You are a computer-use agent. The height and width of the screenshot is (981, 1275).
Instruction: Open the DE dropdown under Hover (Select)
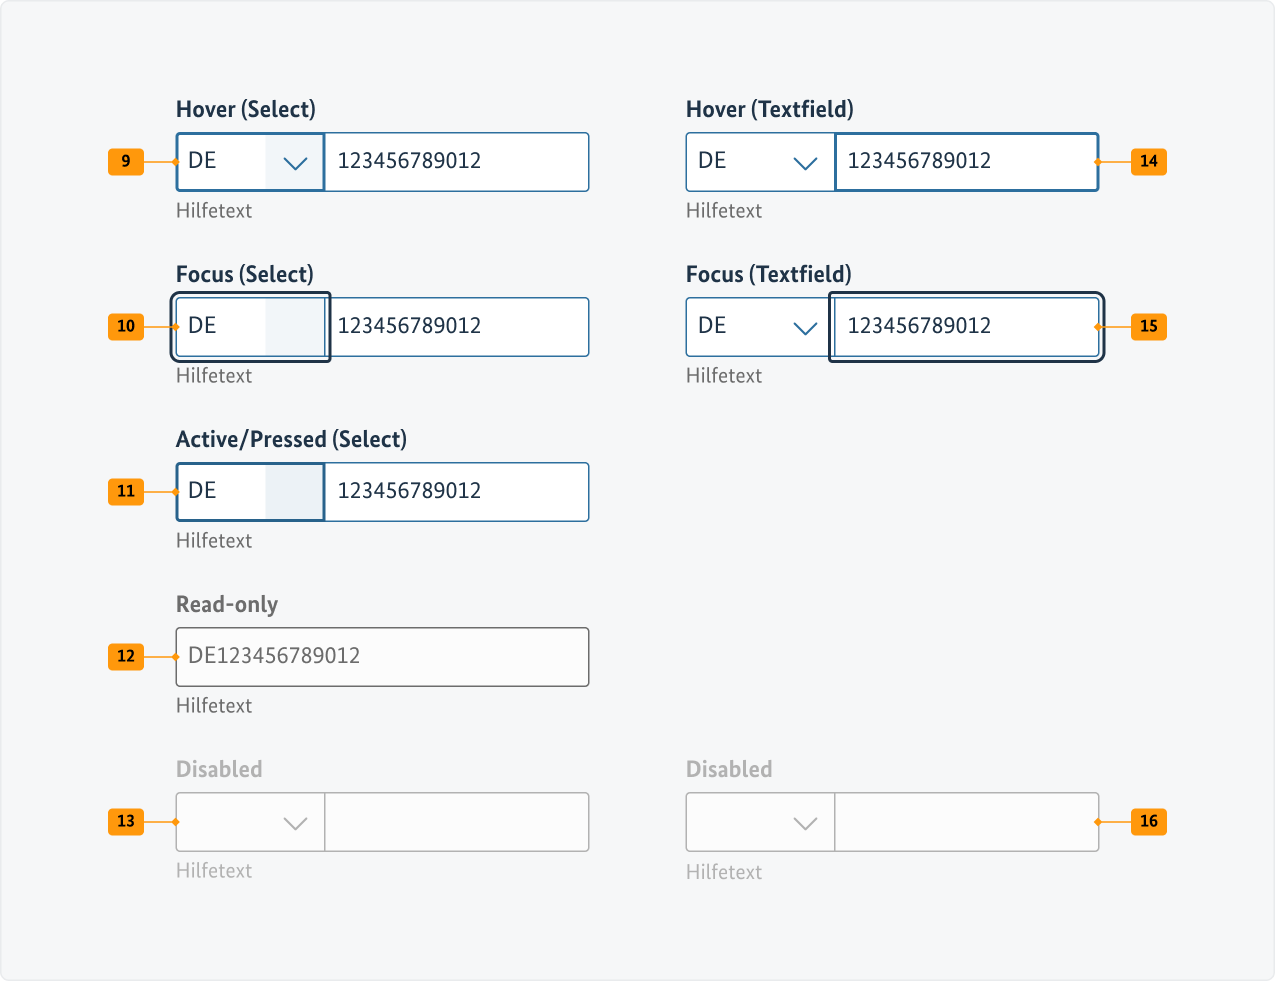click(251, 162)
